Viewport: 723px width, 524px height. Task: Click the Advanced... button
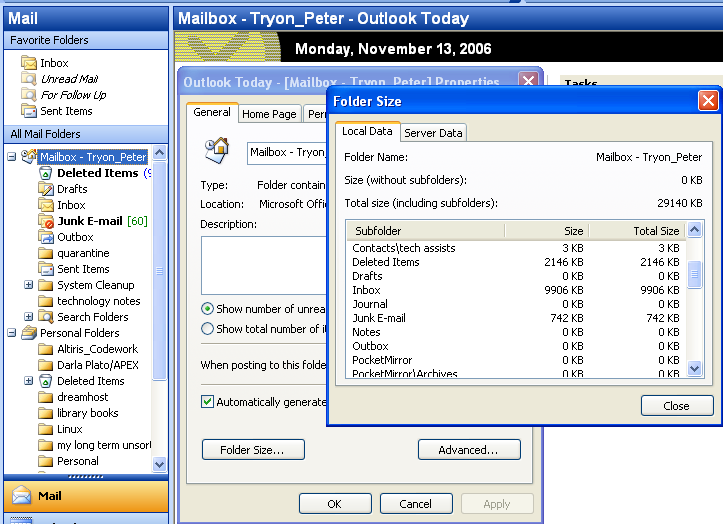tap(468, 450)
